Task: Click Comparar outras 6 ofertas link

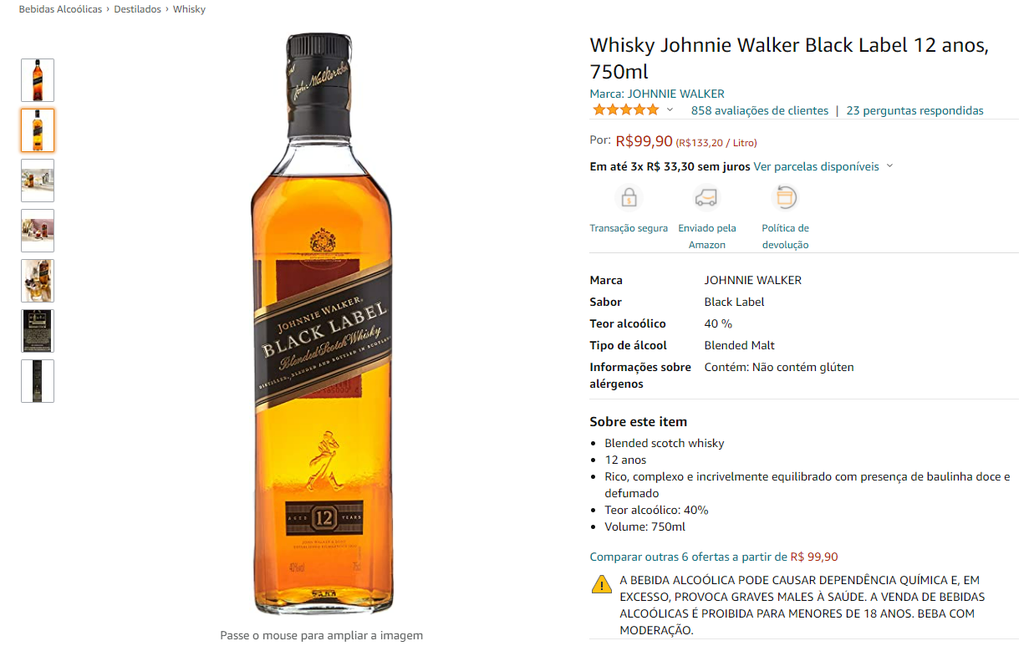Action: click(688, 557)
